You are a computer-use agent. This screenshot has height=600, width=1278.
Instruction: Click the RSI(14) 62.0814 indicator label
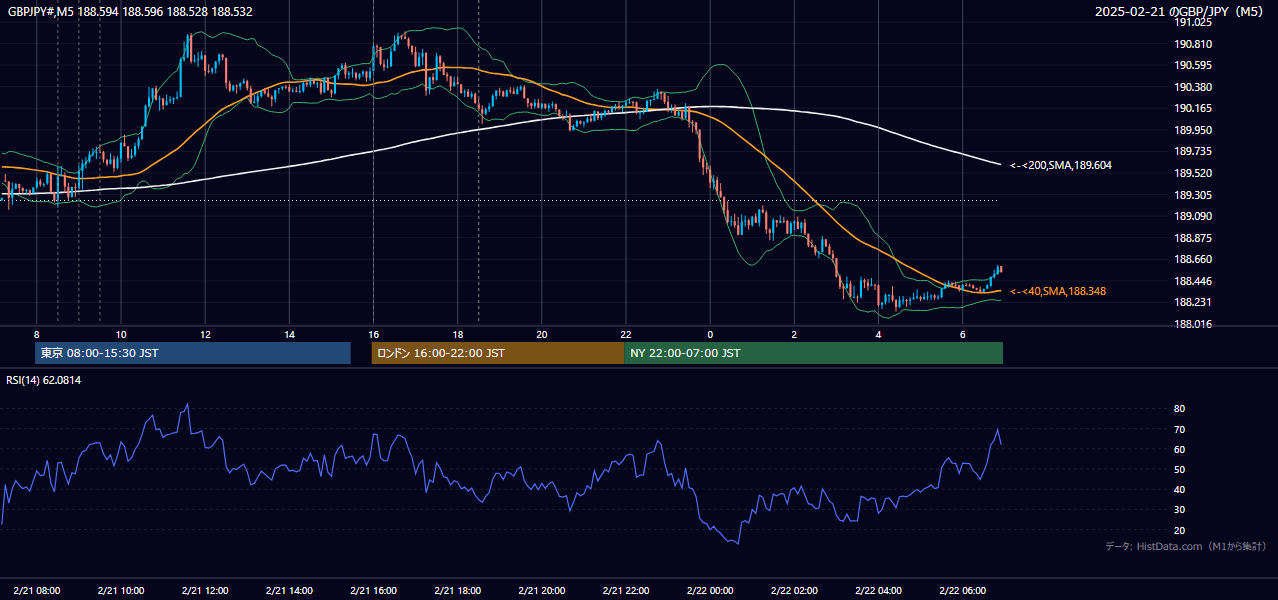click(44, 380)
